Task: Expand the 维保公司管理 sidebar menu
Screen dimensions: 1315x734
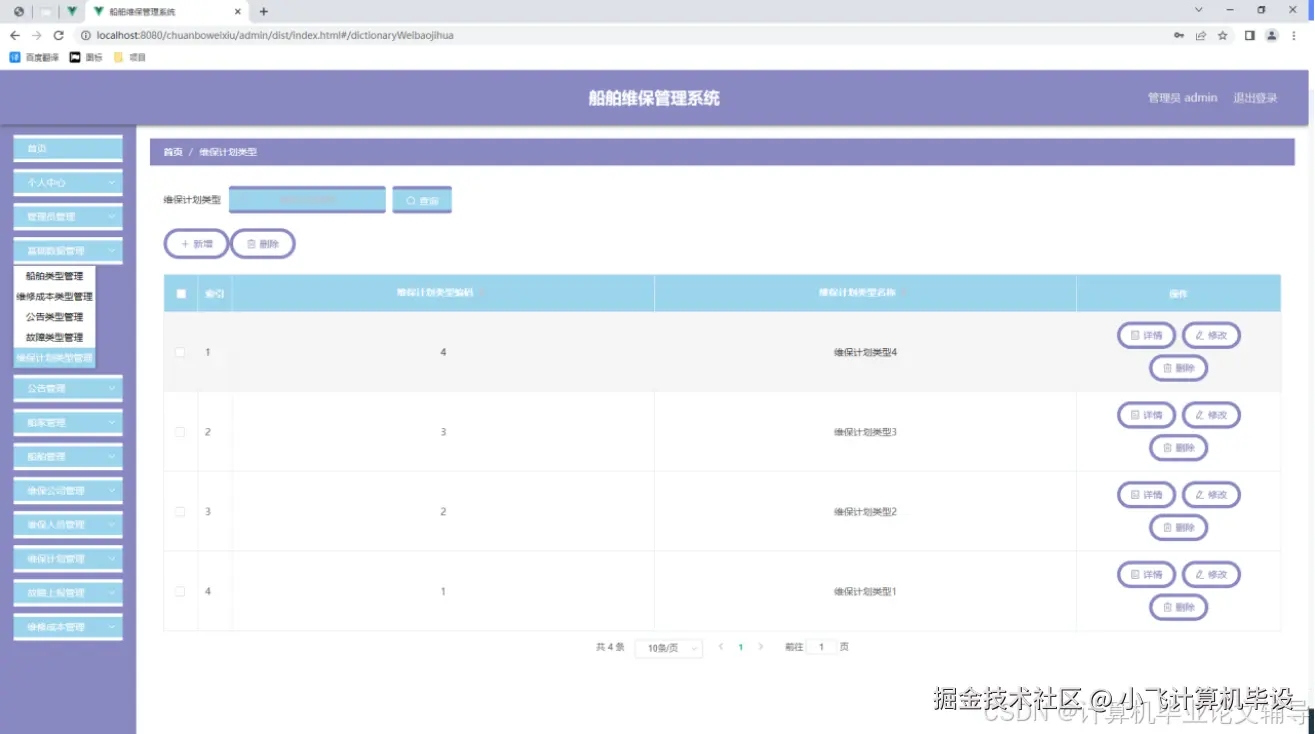Action: pyautogui.click(x=68, y=490)
